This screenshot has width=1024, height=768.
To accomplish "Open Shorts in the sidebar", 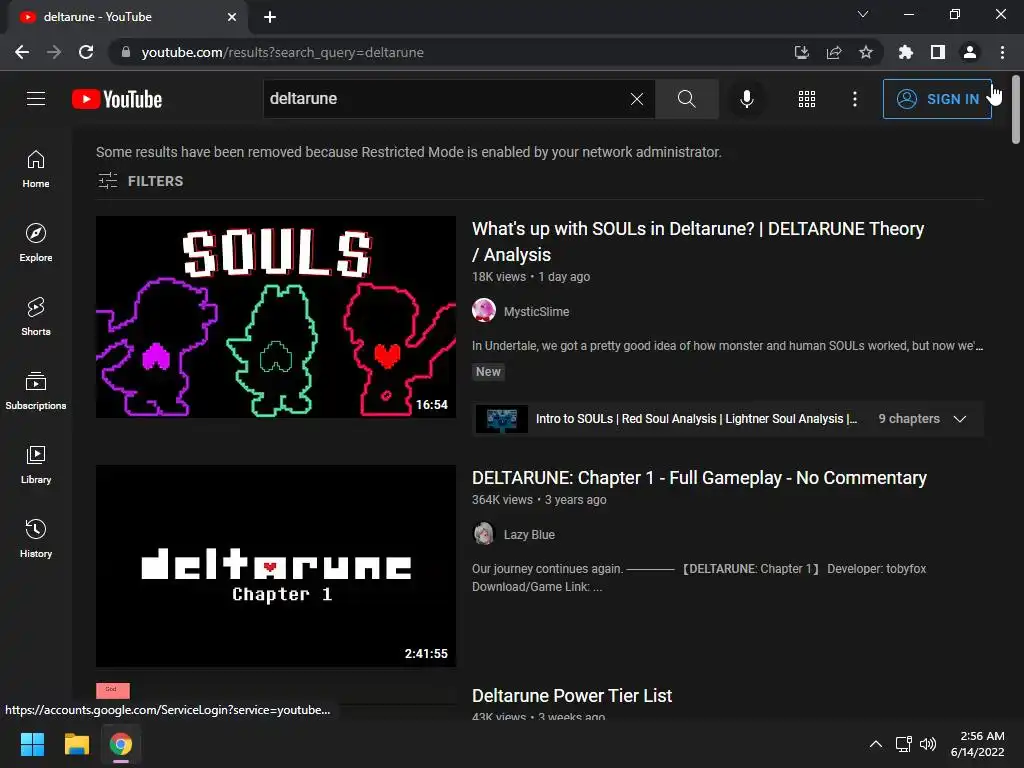I will click(36, 317).
